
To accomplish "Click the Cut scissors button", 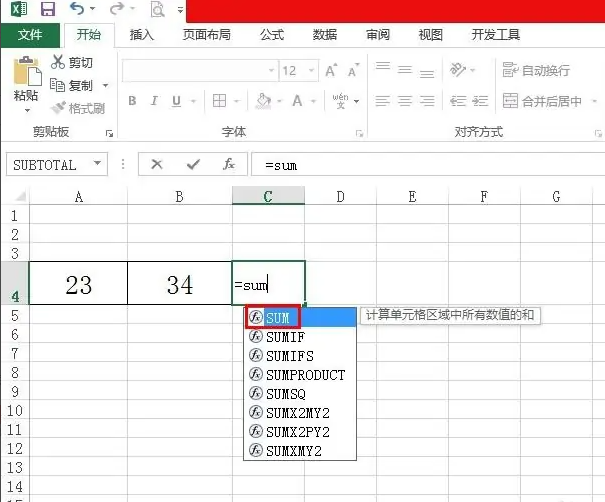I will click(x=72, y=62).
